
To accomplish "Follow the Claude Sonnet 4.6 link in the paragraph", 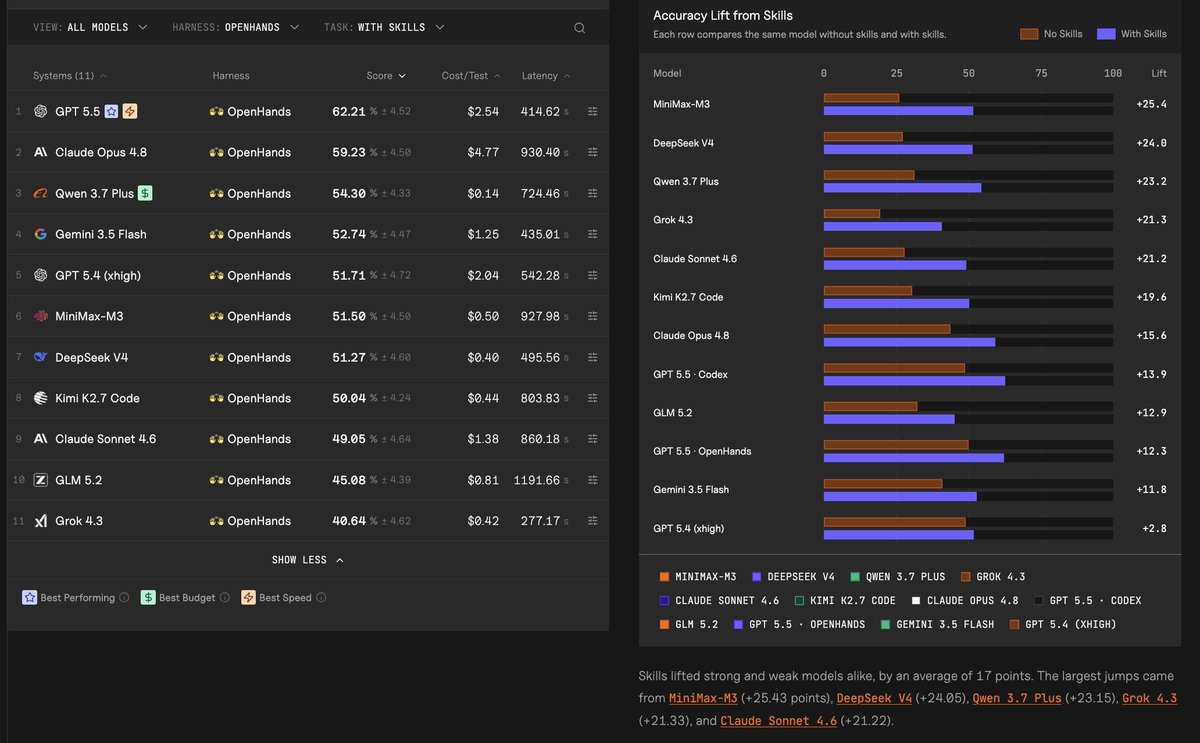I will point(779,721).
